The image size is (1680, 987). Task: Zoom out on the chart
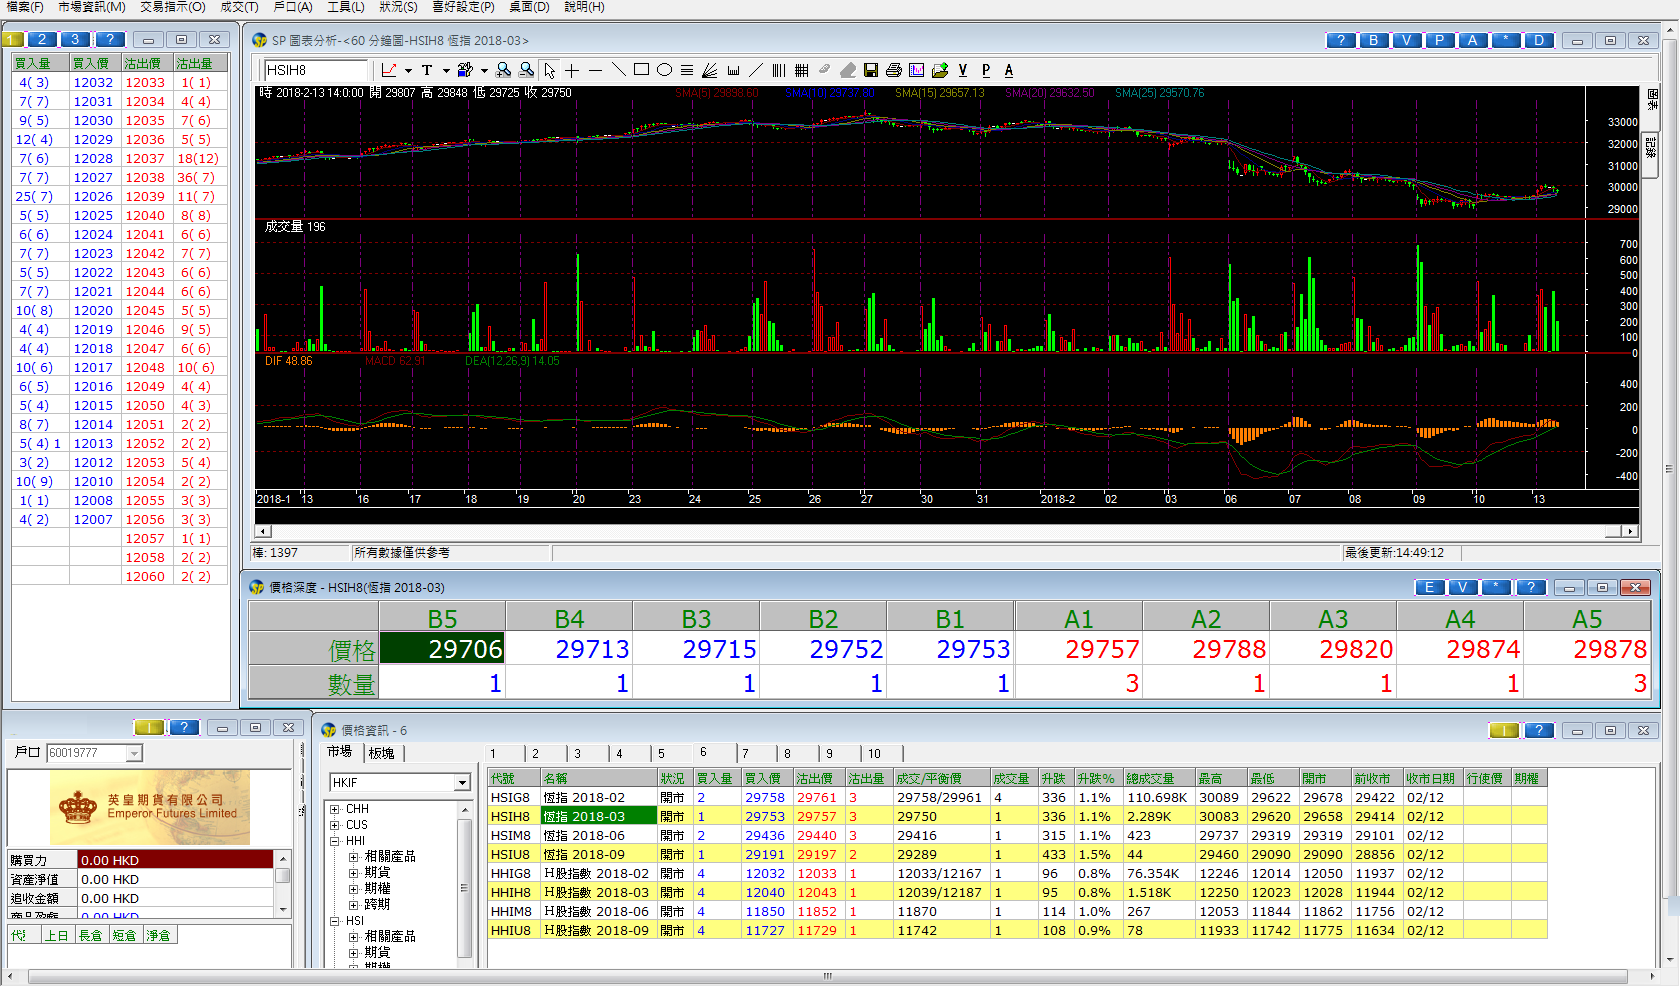point(527,70)
